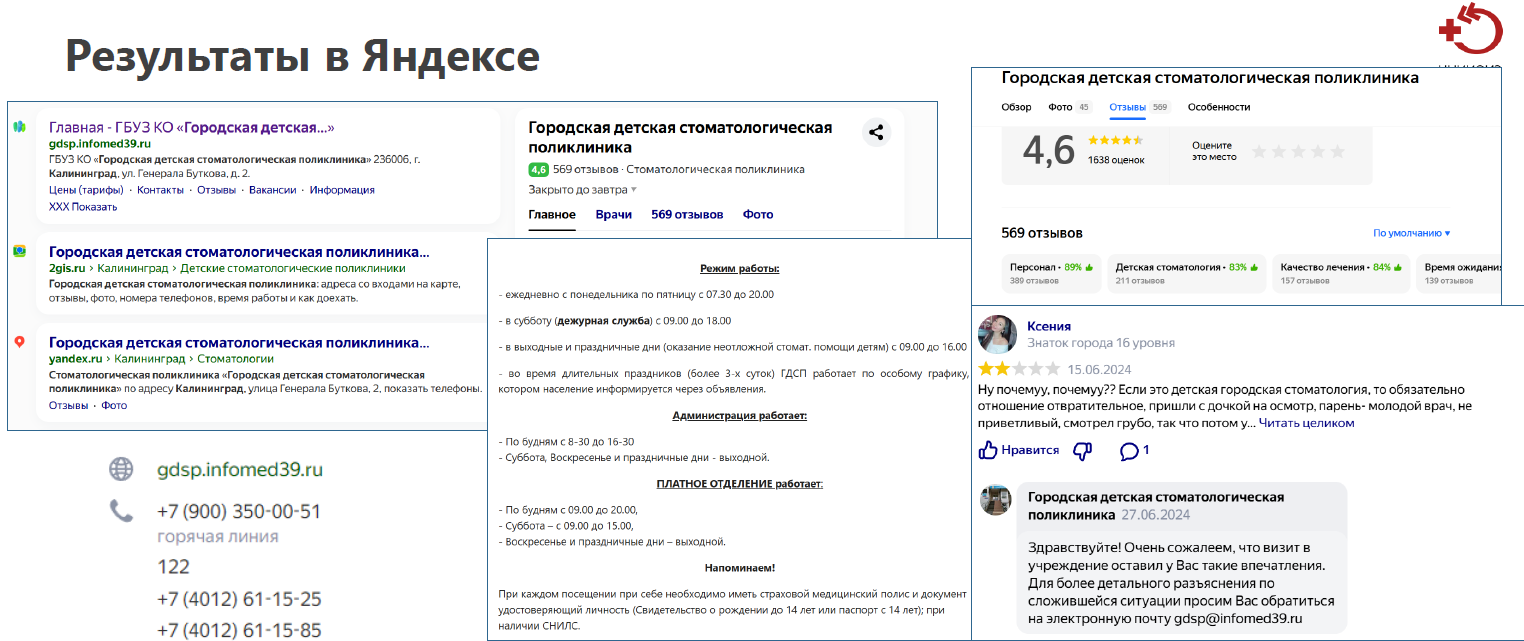Filter reviews by the 'Детская стоматология 83%' chip
This screenshot has height=641, width=1524.
[x=1187, y=273]
